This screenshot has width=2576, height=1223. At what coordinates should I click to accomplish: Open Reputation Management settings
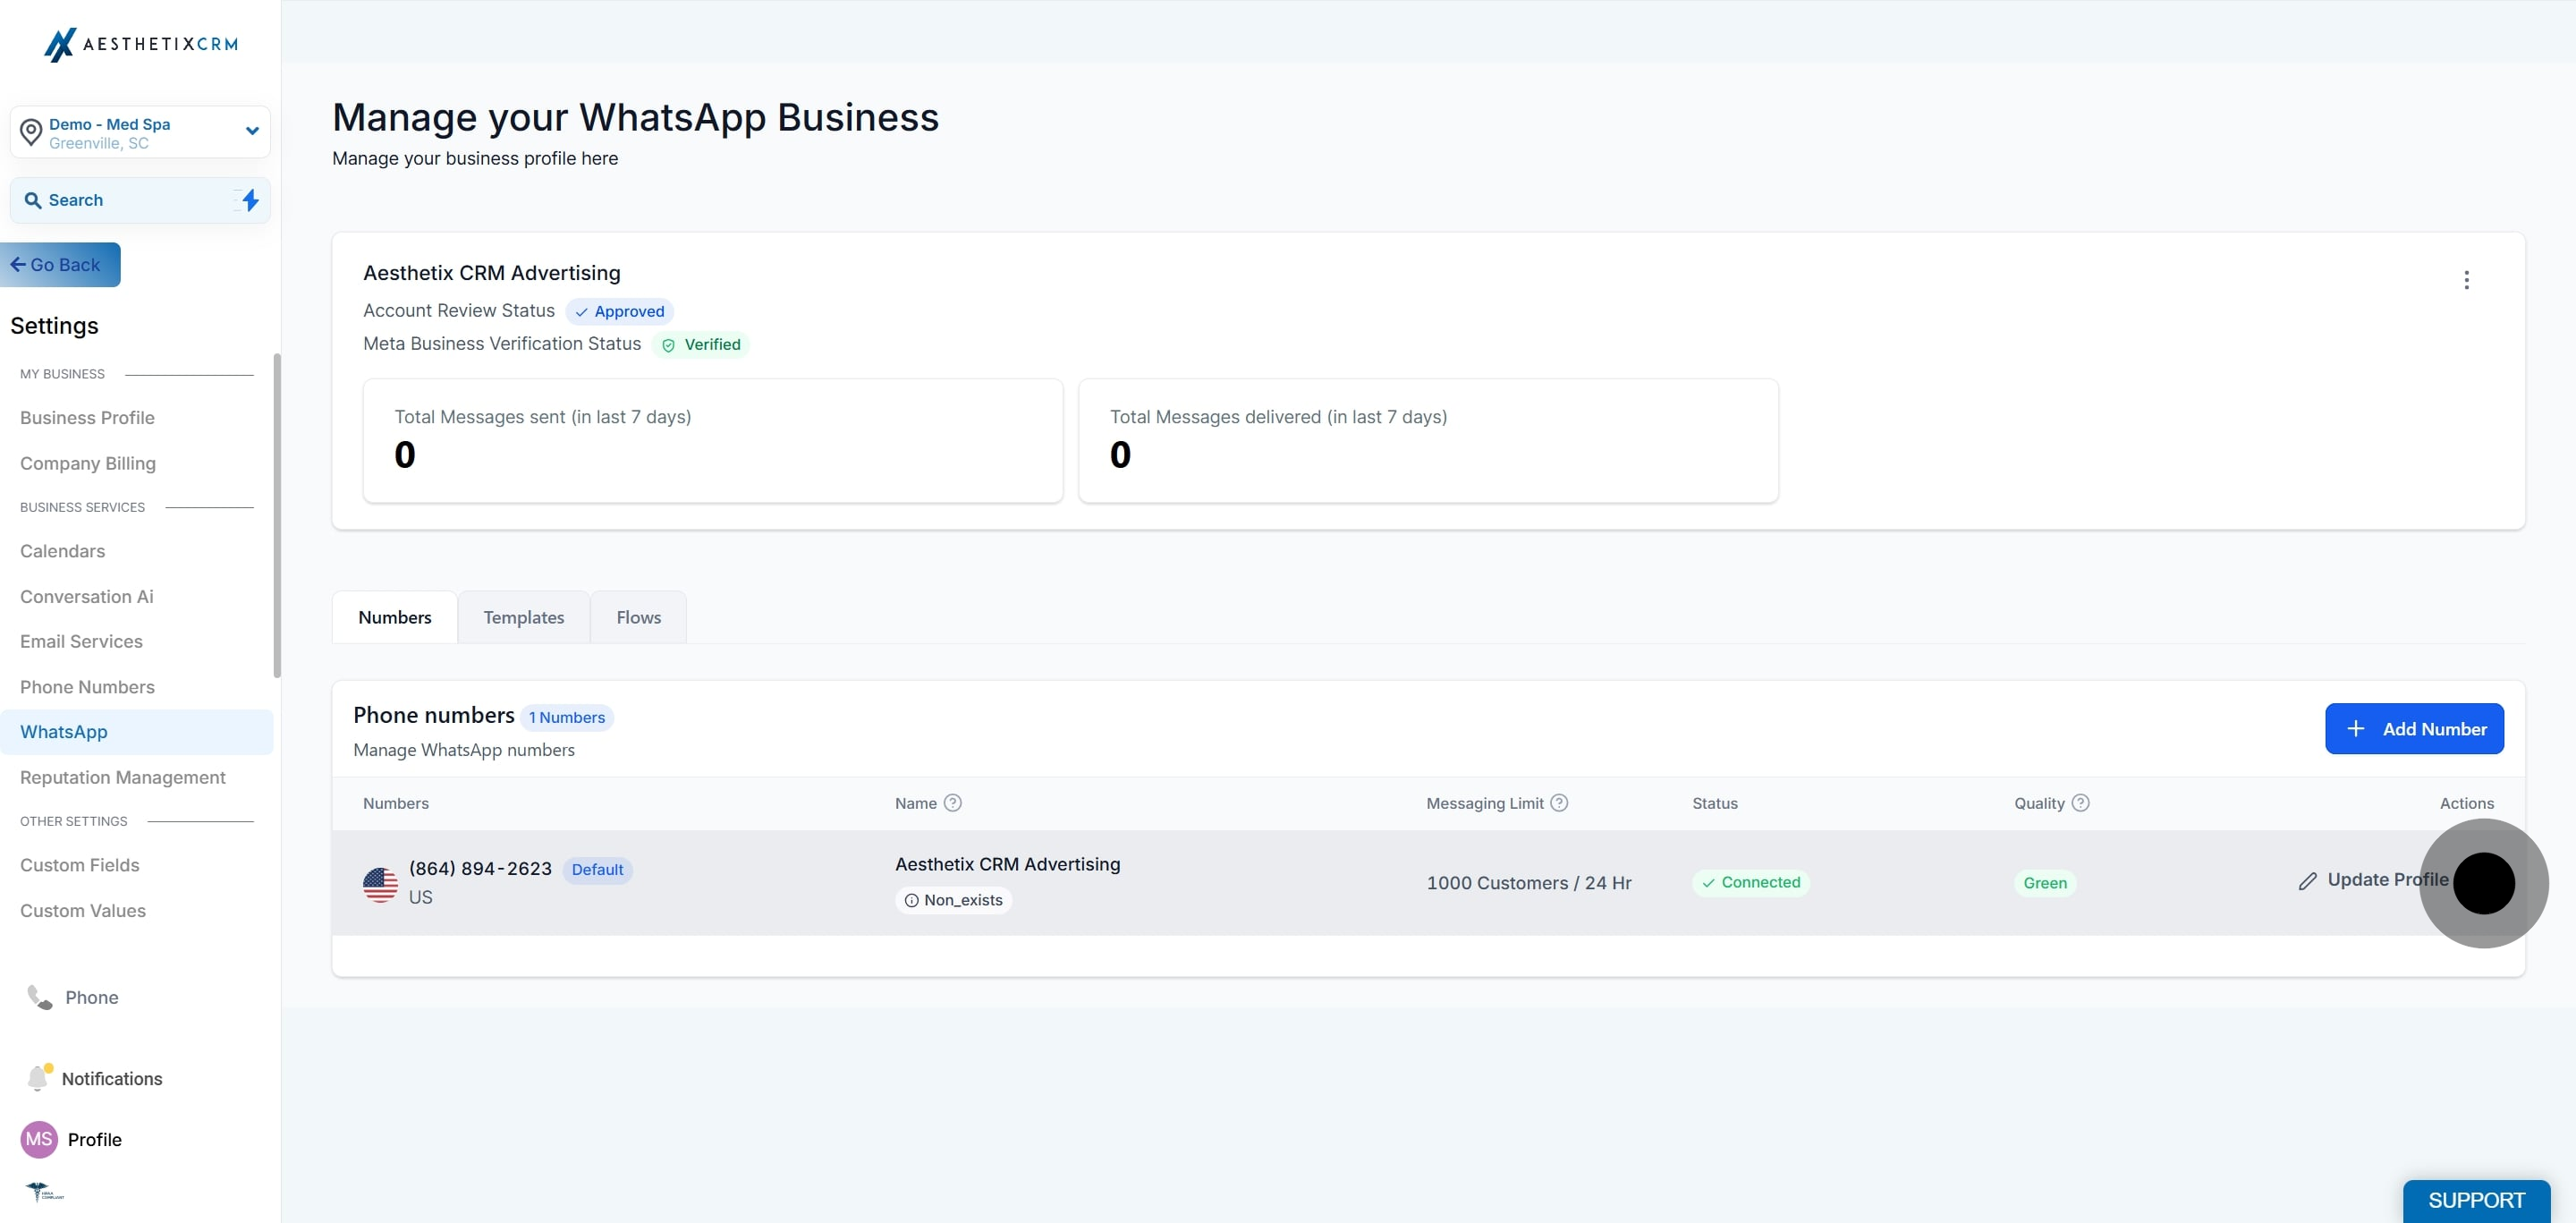coord(123,777)
